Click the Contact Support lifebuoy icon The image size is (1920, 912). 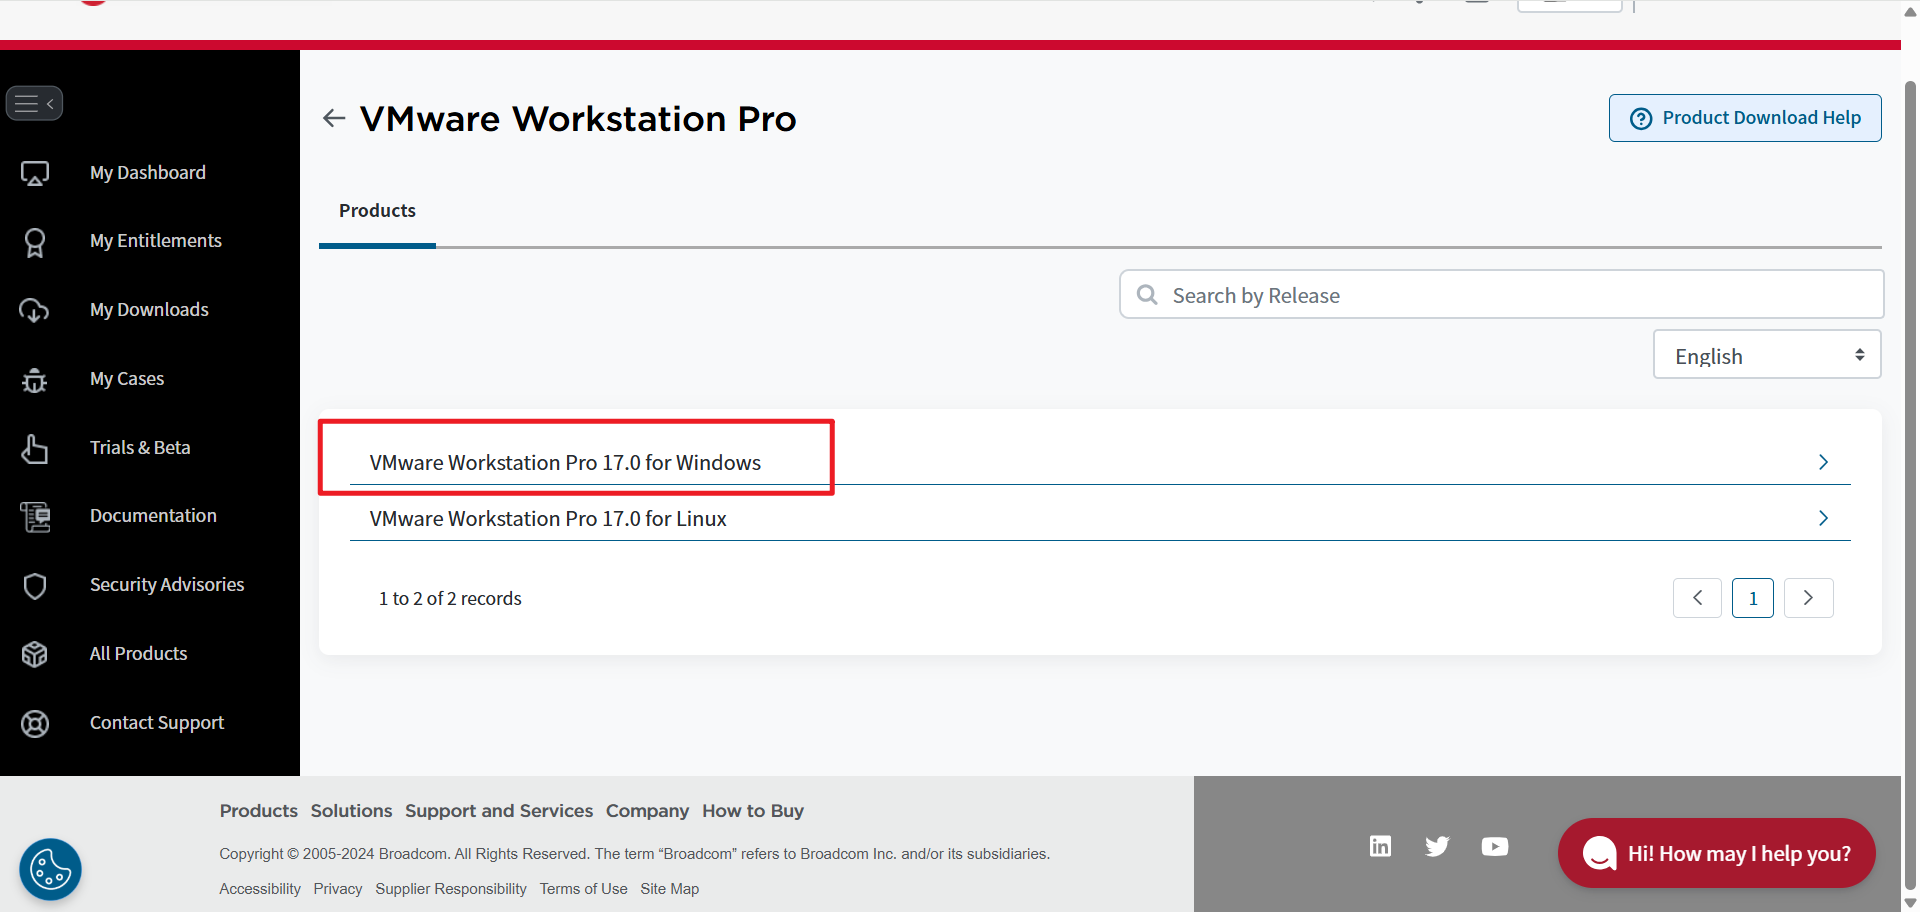point(35,723)
